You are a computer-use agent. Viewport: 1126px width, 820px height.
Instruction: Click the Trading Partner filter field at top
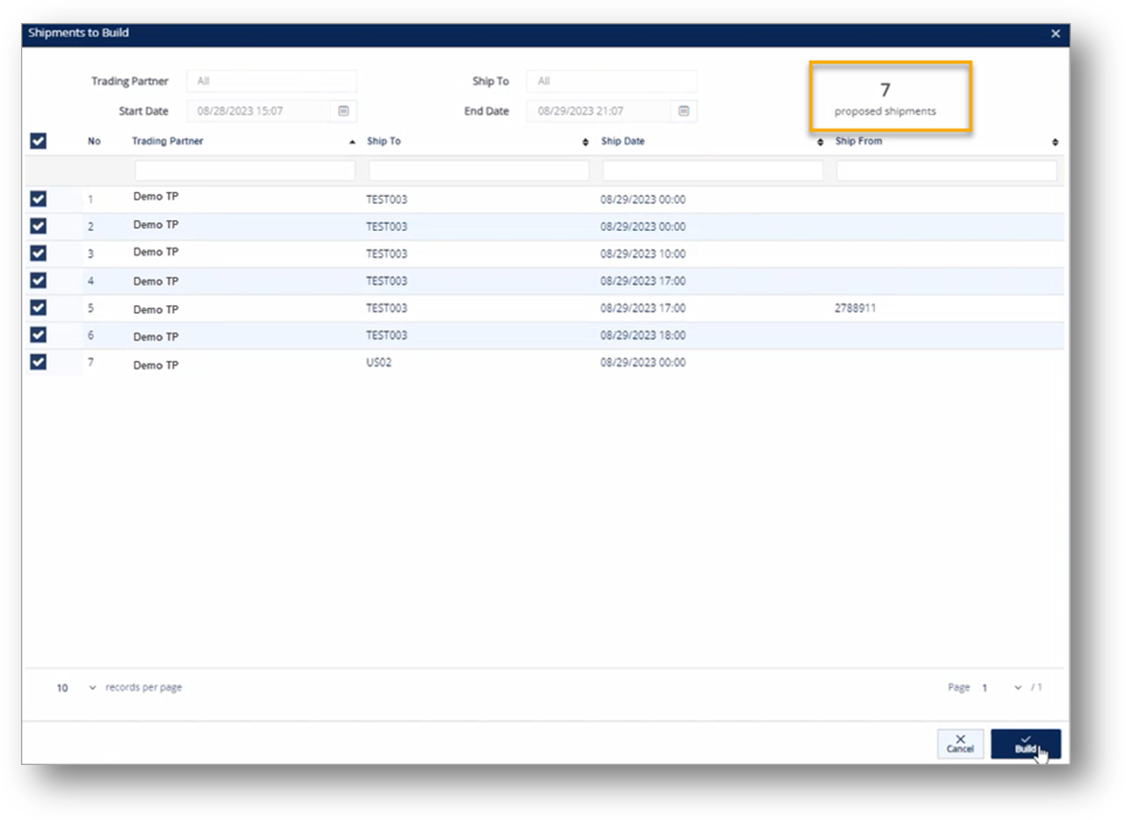[271, 81]
